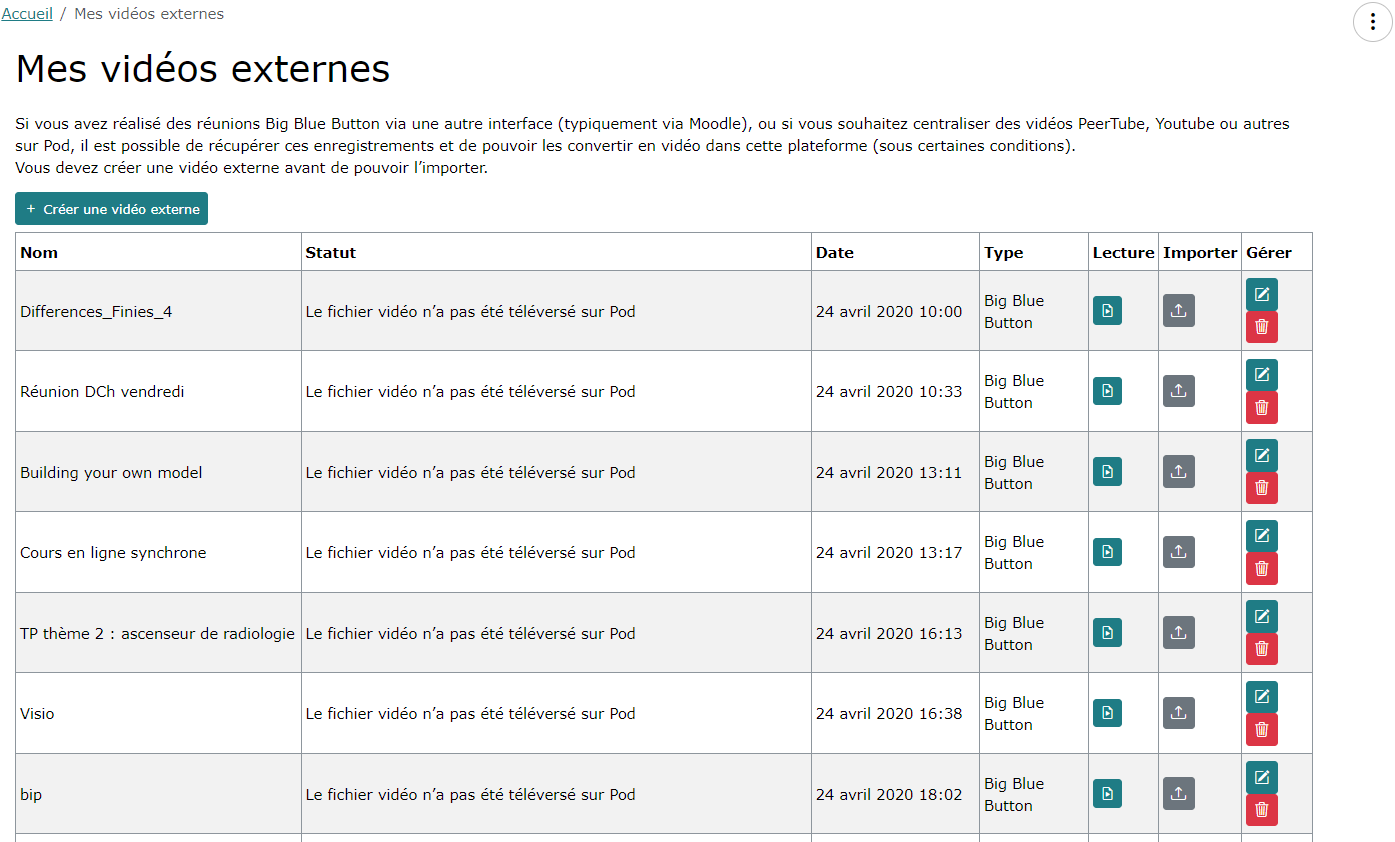
Task: Delete the bip external video
Action: [1261, 810]
